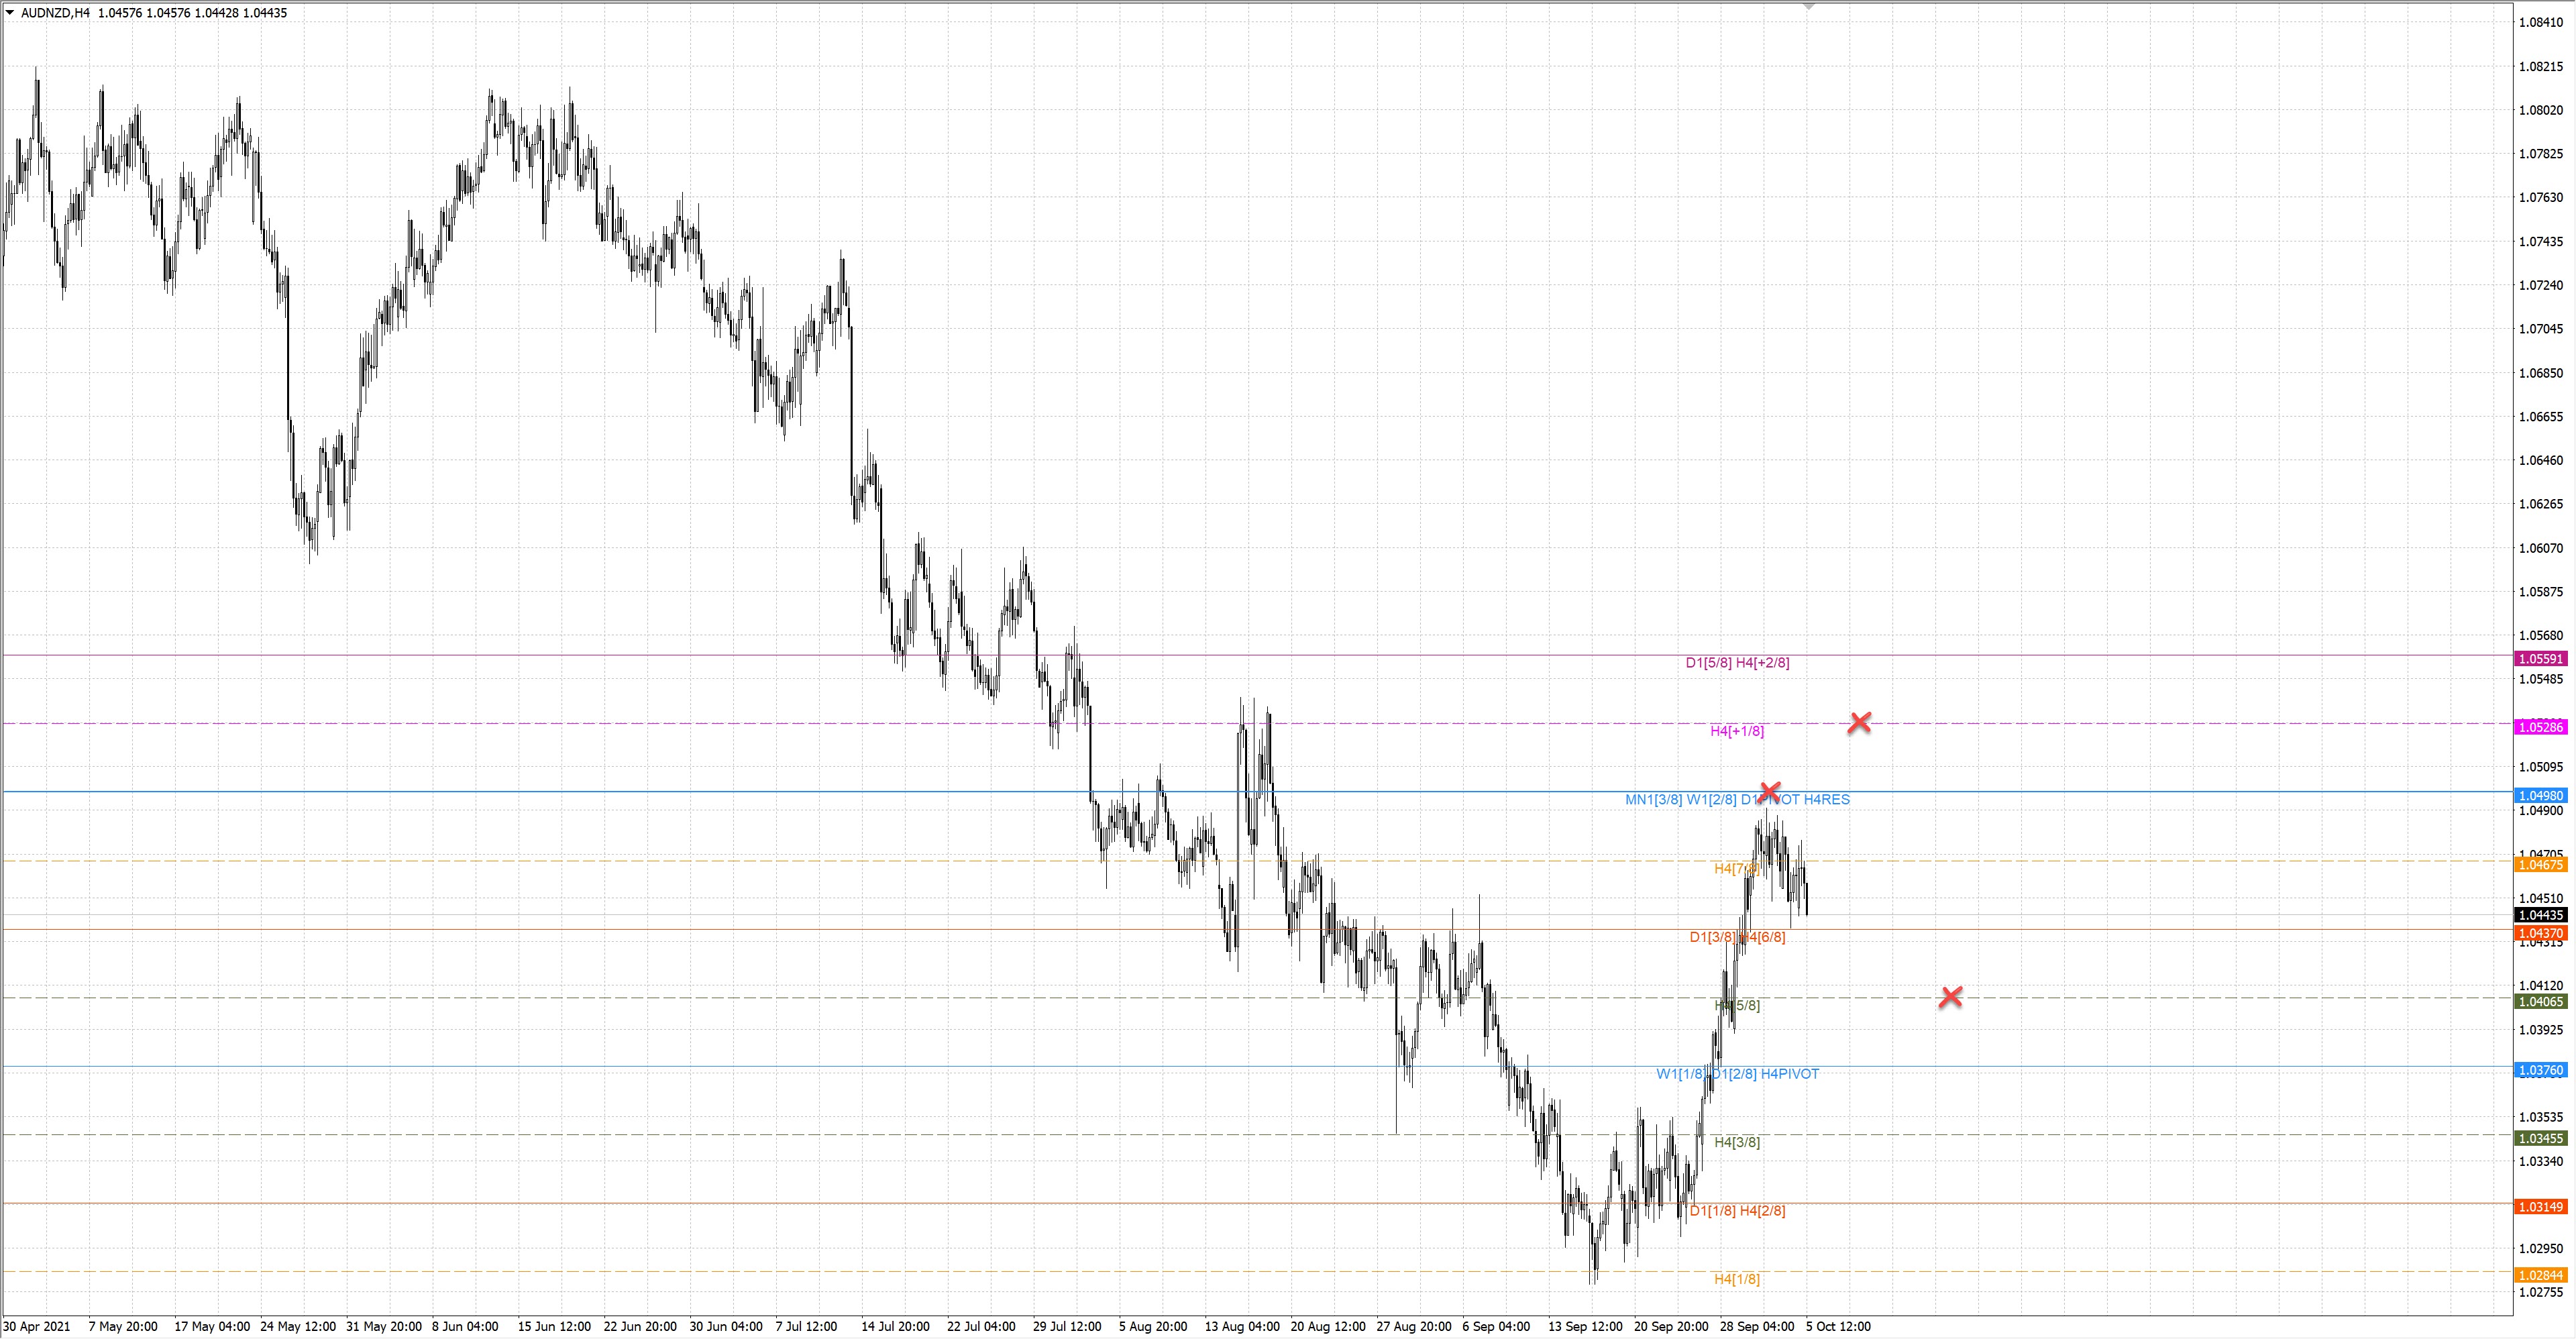Select the H4[+1/8] level text label
Viewport: 2576px width, 1339px height.
pyautogui.click(x=1737, y=731)
